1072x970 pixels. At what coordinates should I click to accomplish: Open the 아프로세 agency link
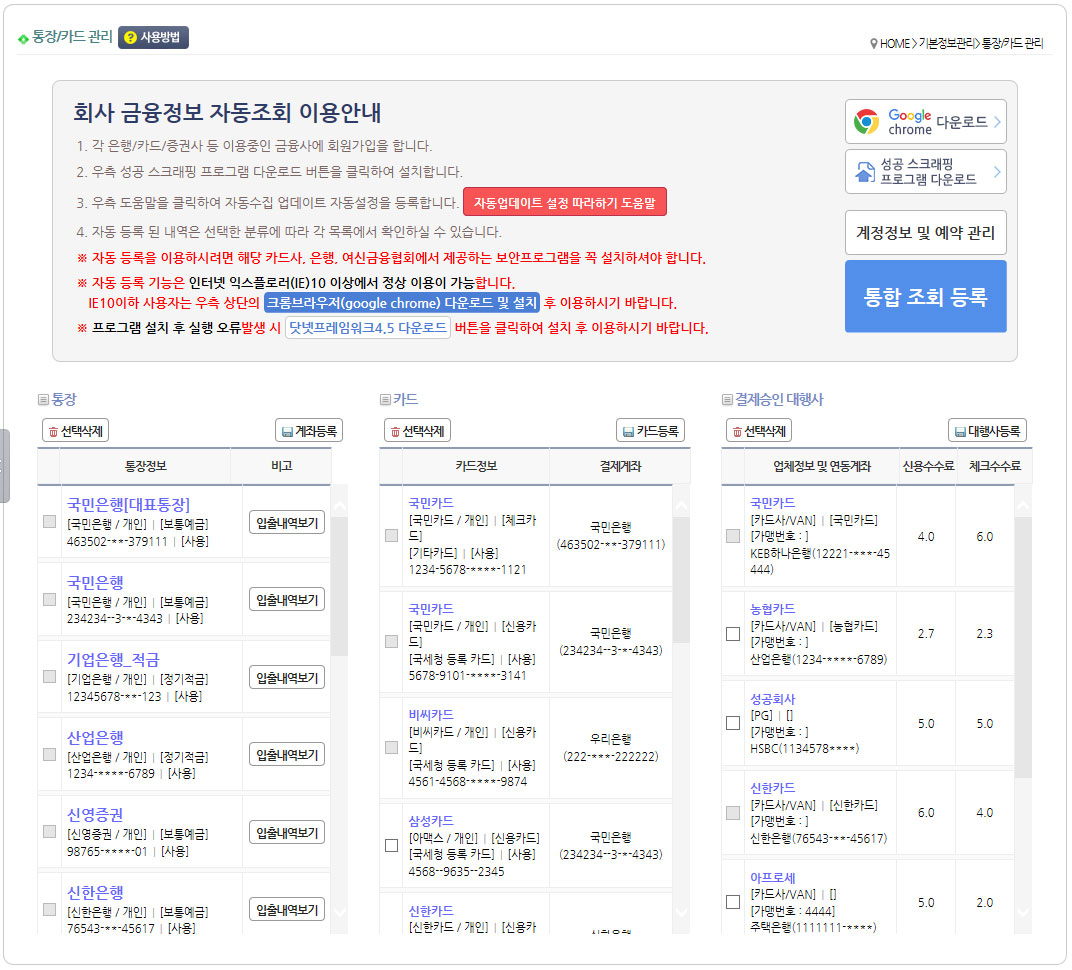pos(773,878)
